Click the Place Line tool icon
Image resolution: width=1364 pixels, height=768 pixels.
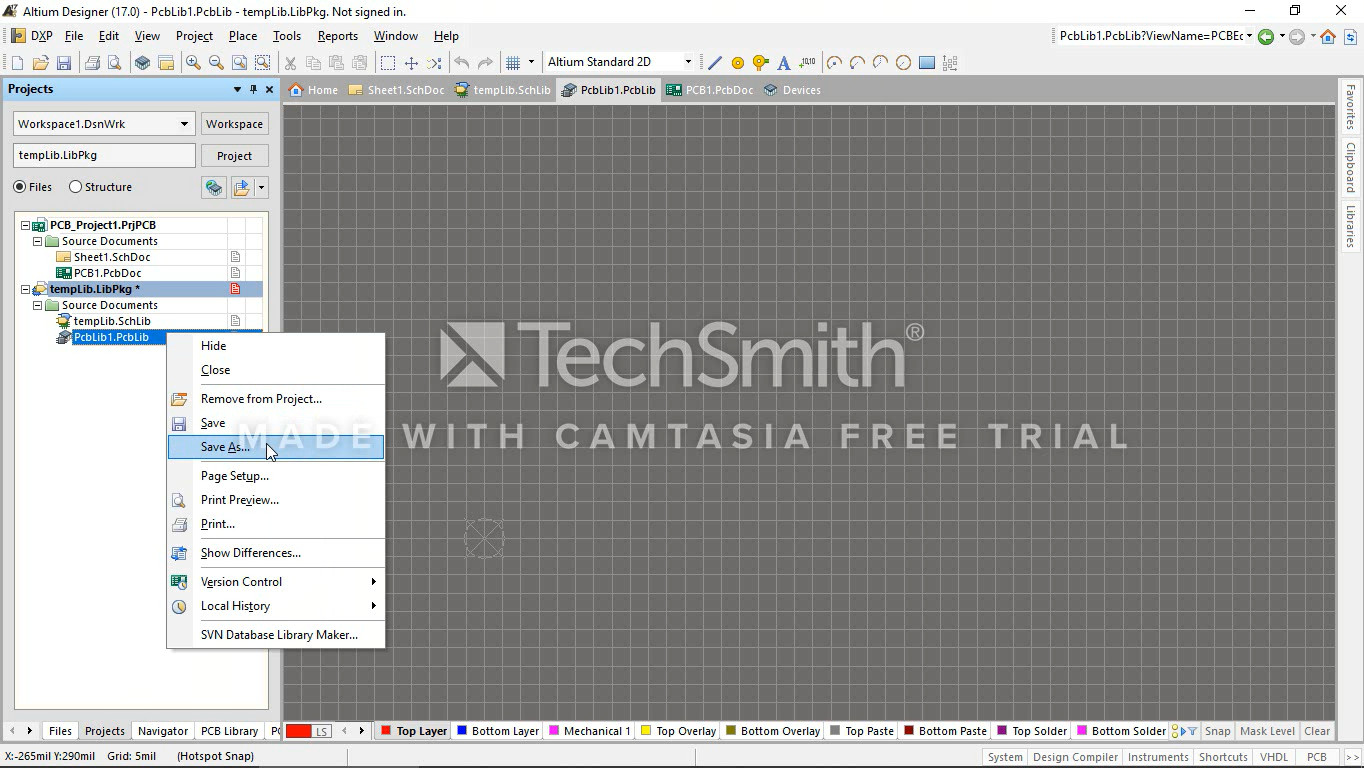(x=714, y=63)
